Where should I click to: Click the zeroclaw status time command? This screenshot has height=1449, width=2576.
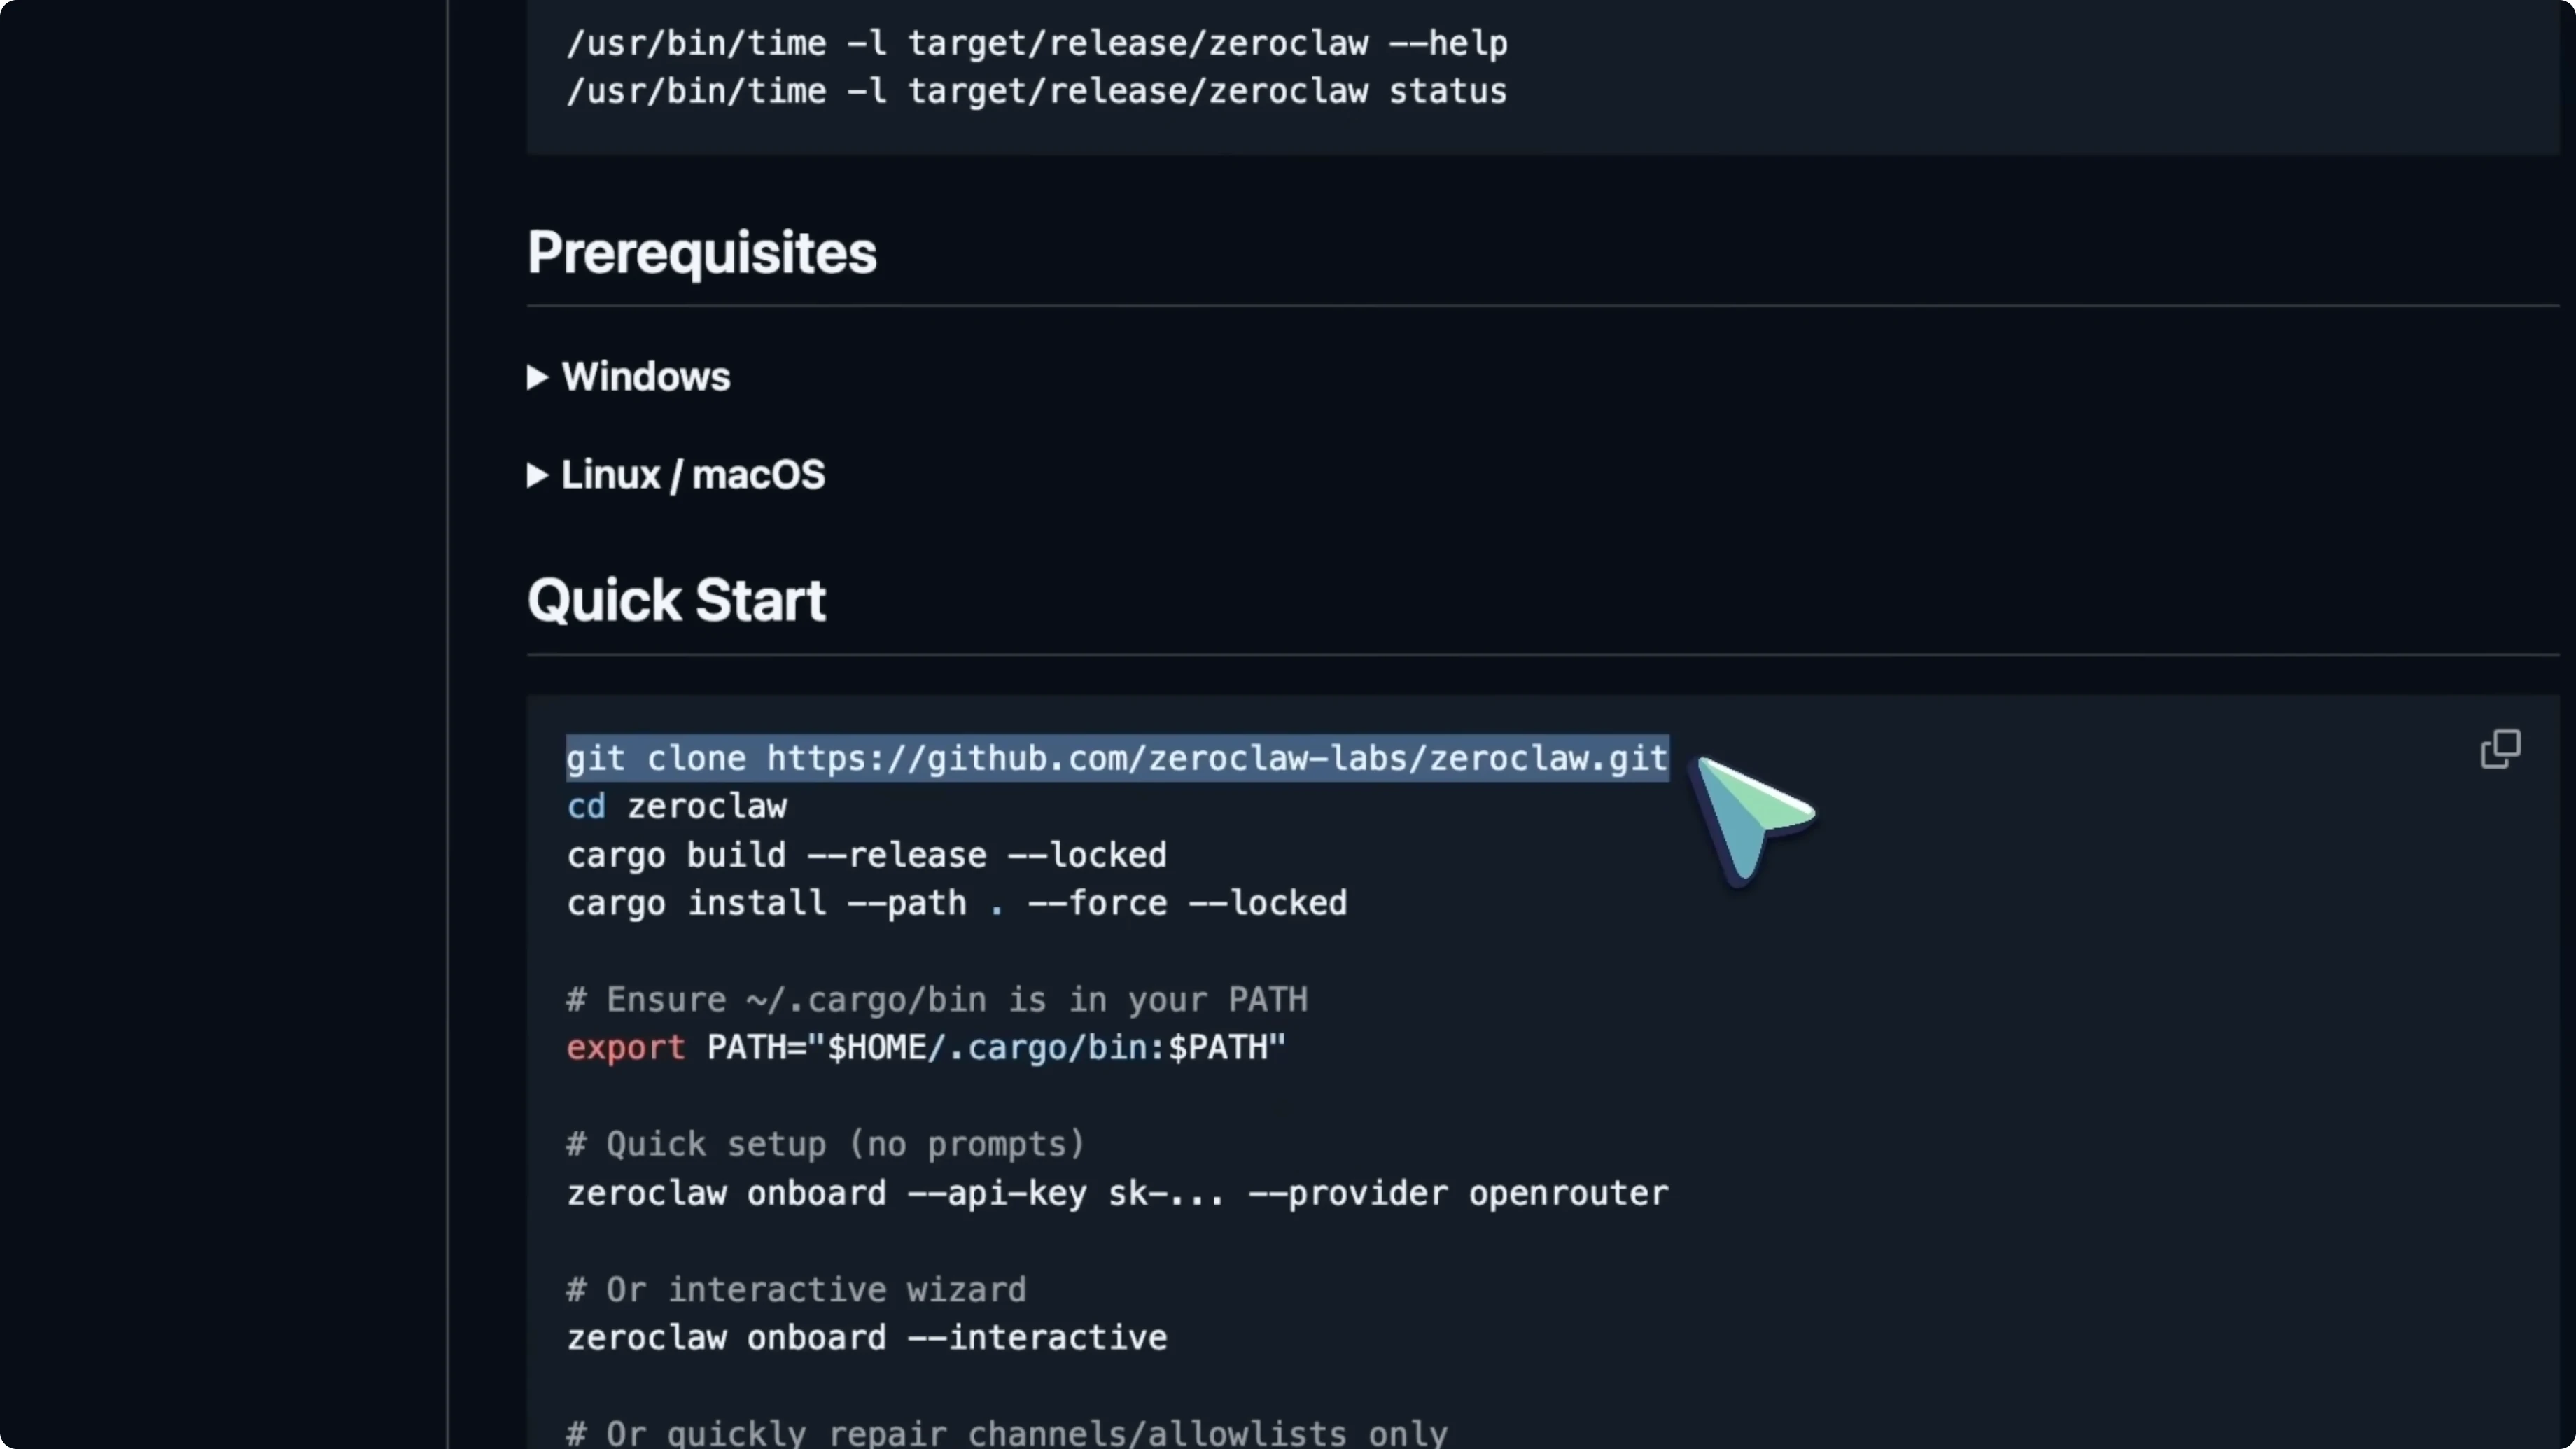[1037, 91]
